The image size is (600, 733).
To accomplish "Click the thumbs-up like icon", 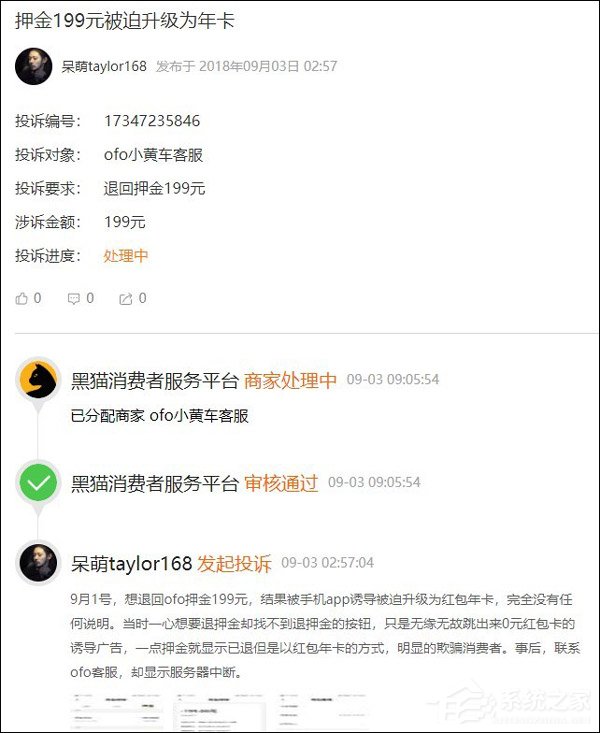I will click(22, 298).
